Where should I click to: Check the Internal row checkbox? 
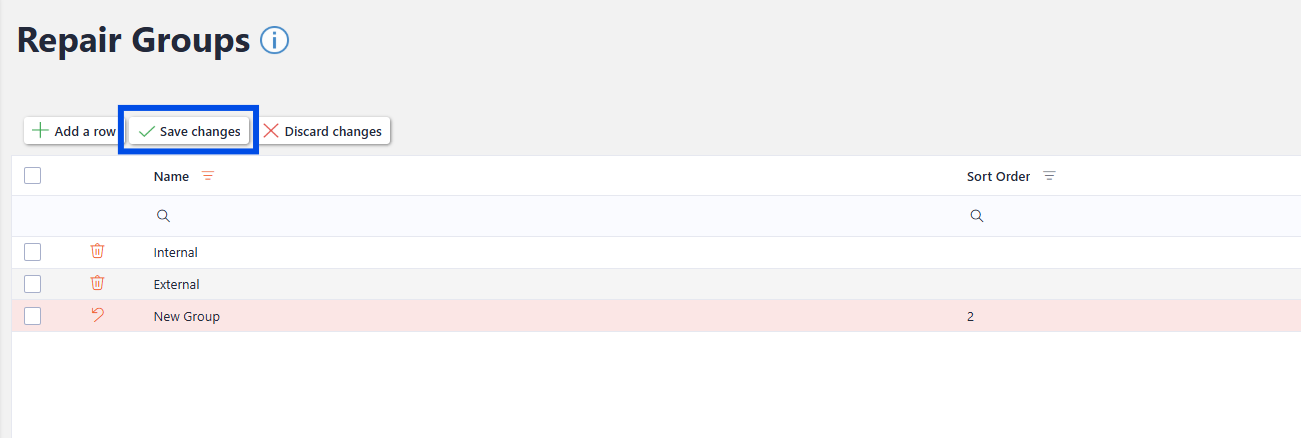(32, 252)
